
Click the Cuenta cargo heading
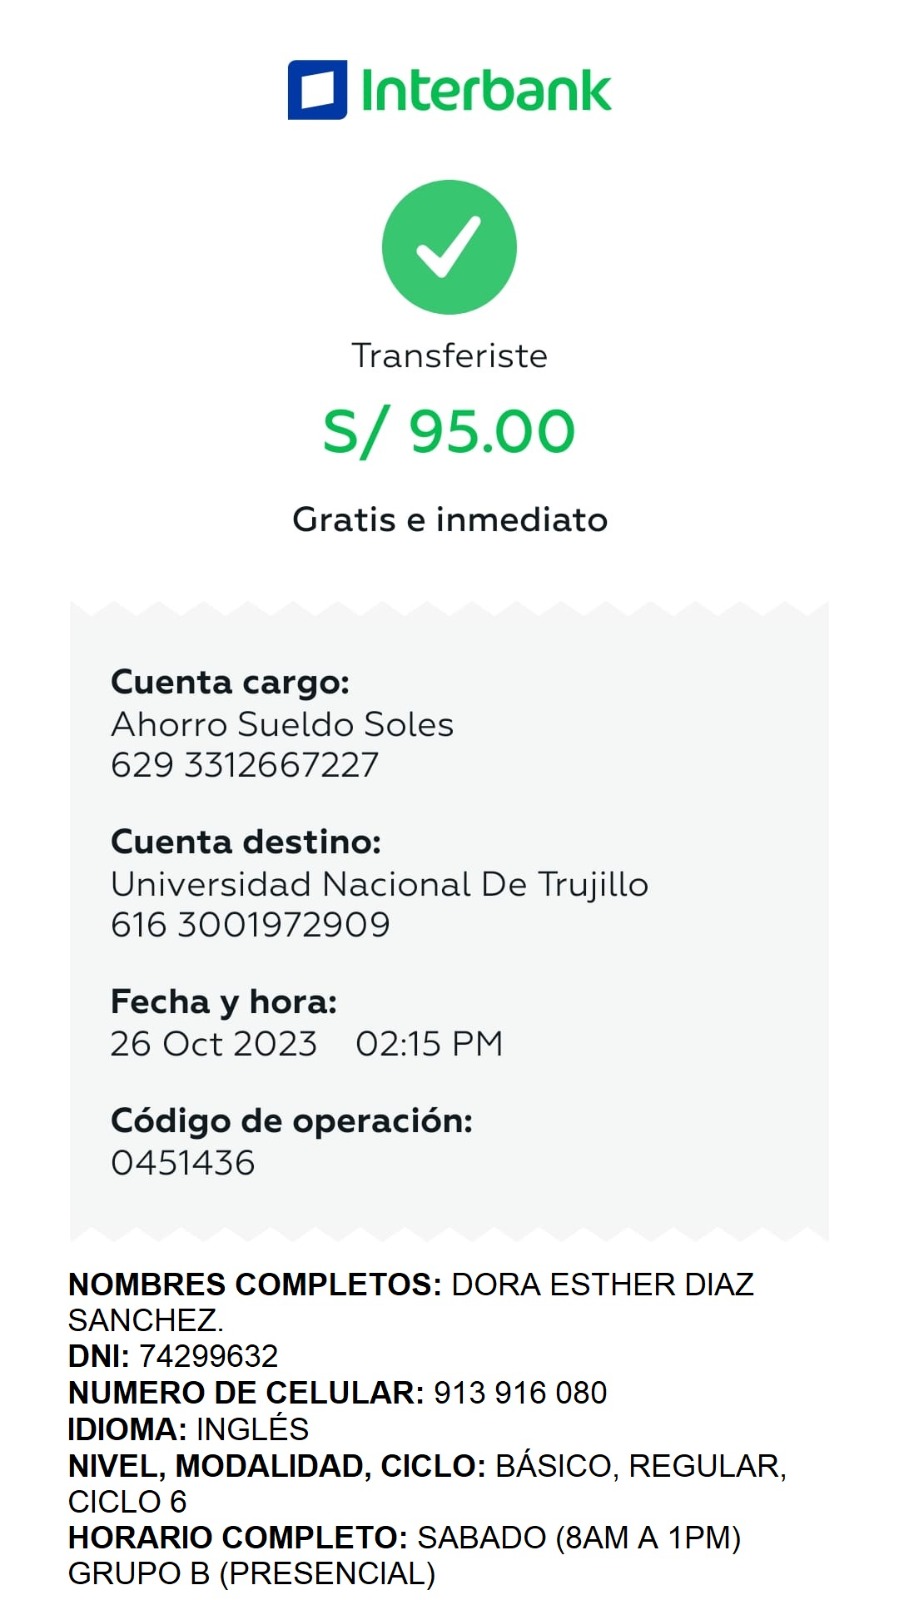[230, 682]
